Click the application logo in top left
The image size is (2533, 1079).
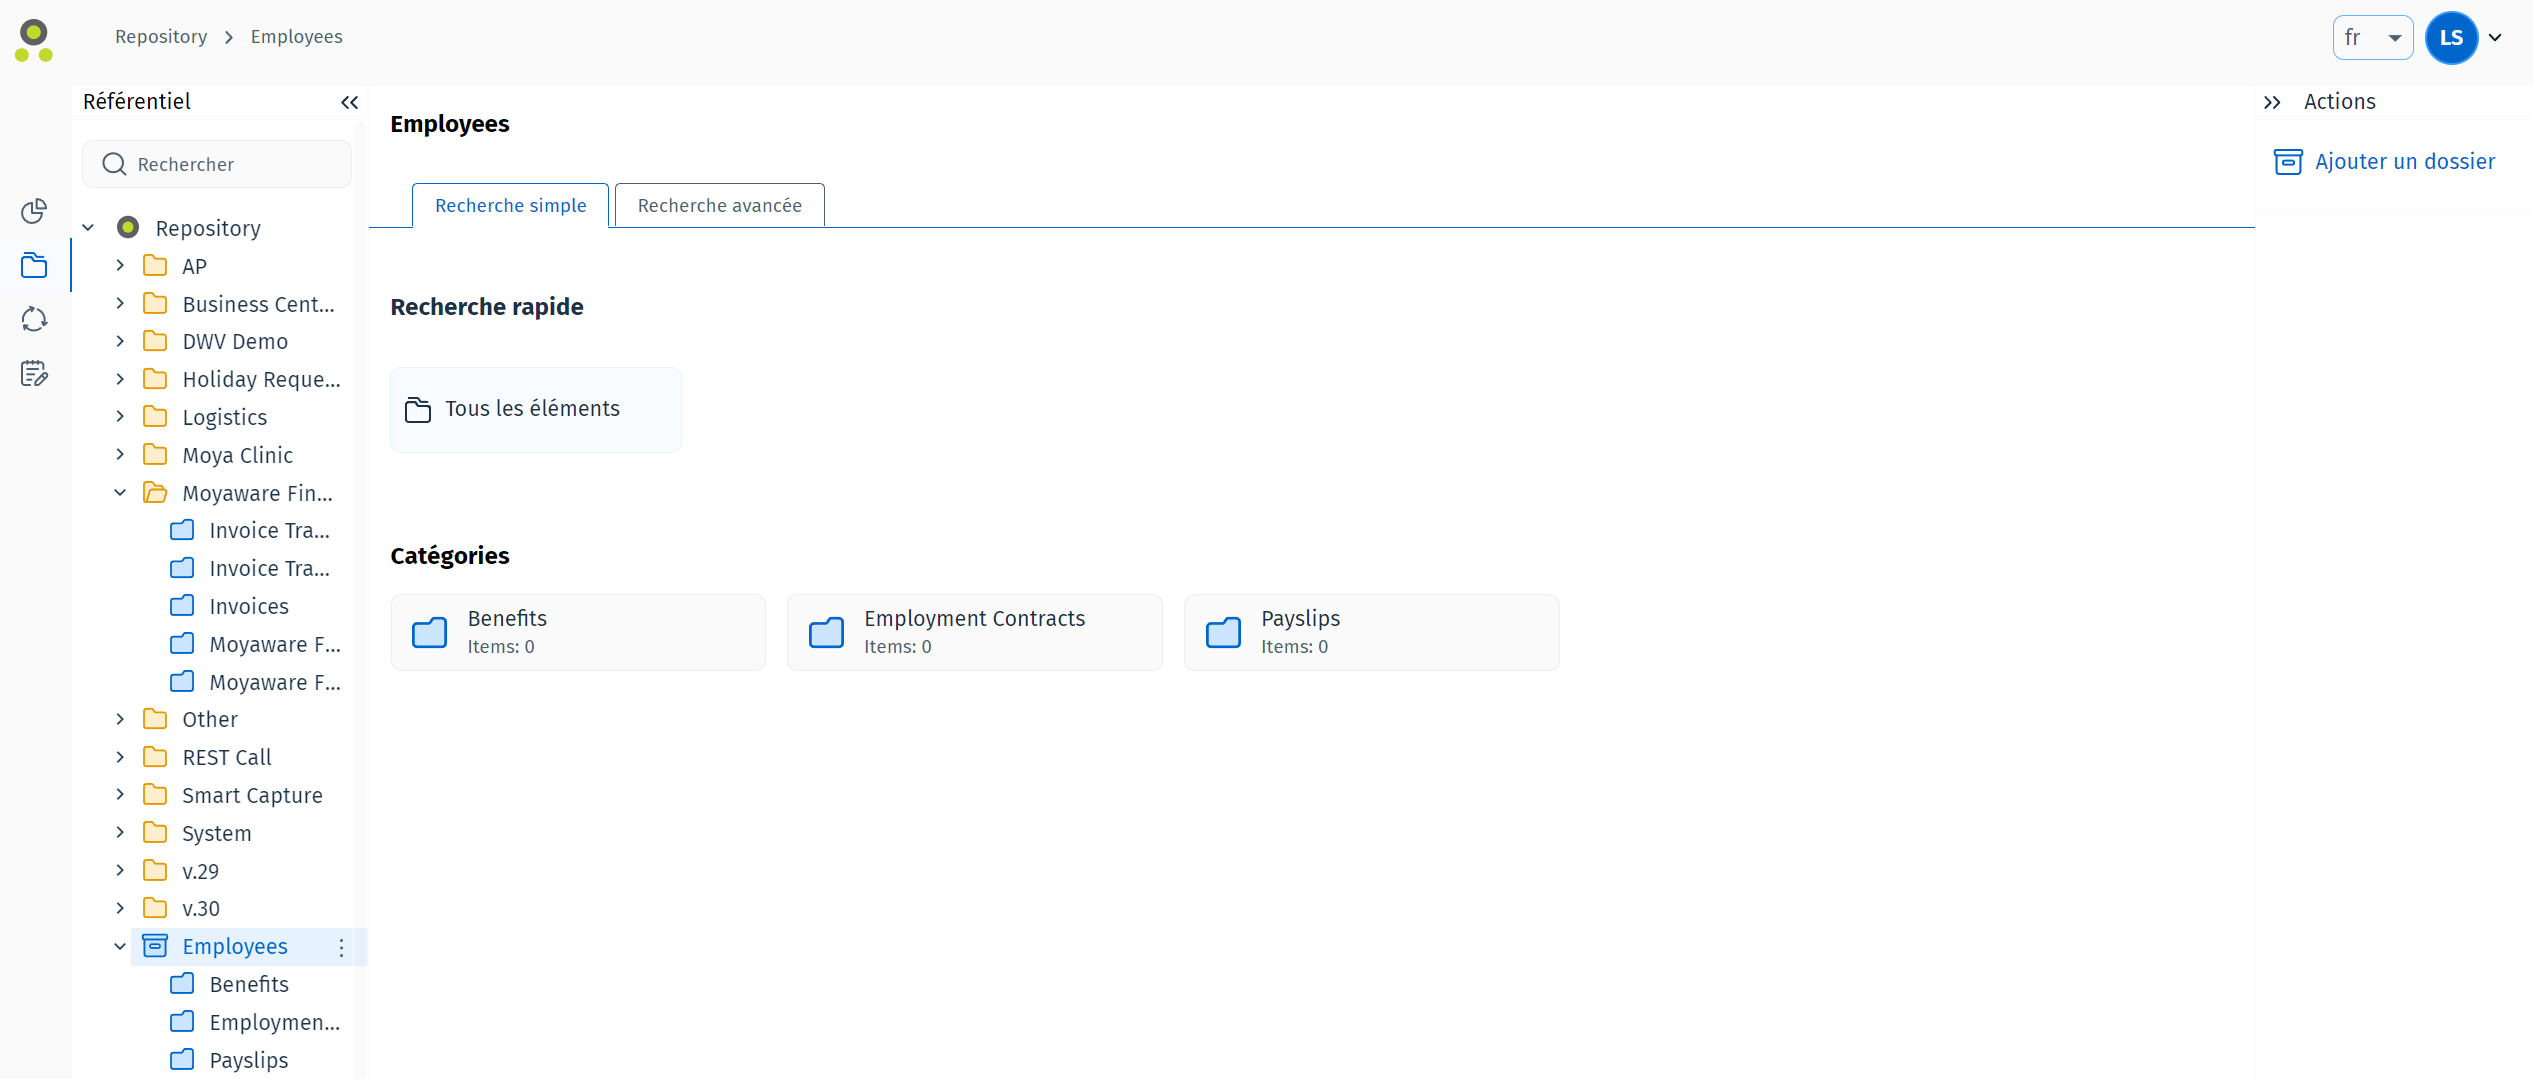point(34,40)
